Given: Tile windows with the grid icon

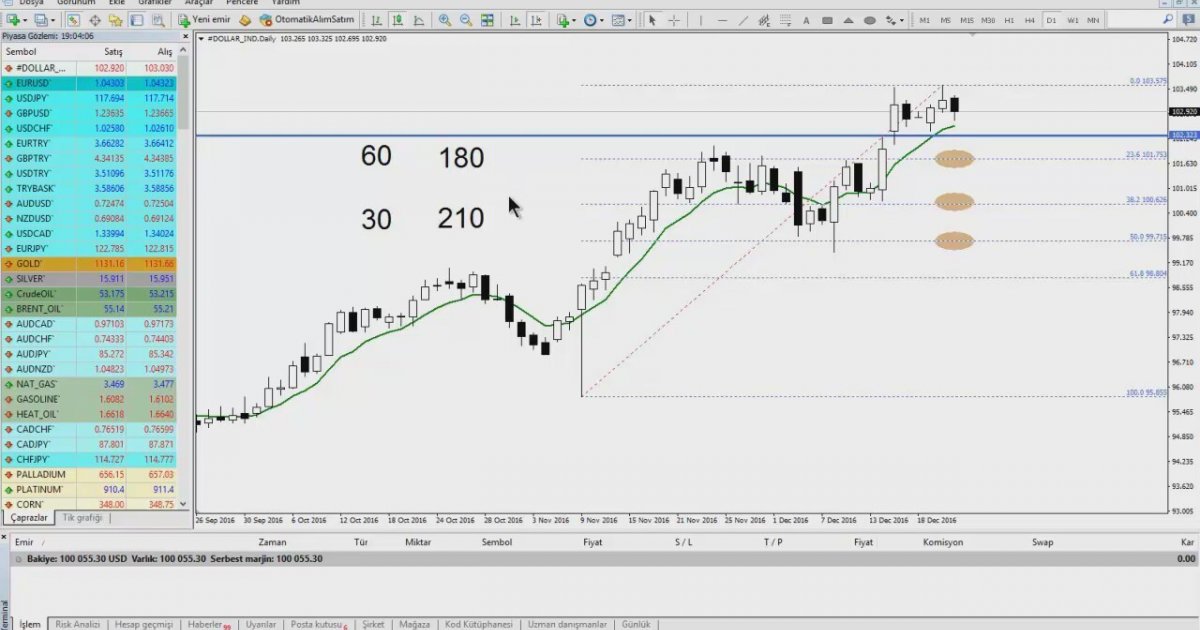Looking at the screenshot, I should click(x=487, y=20).
